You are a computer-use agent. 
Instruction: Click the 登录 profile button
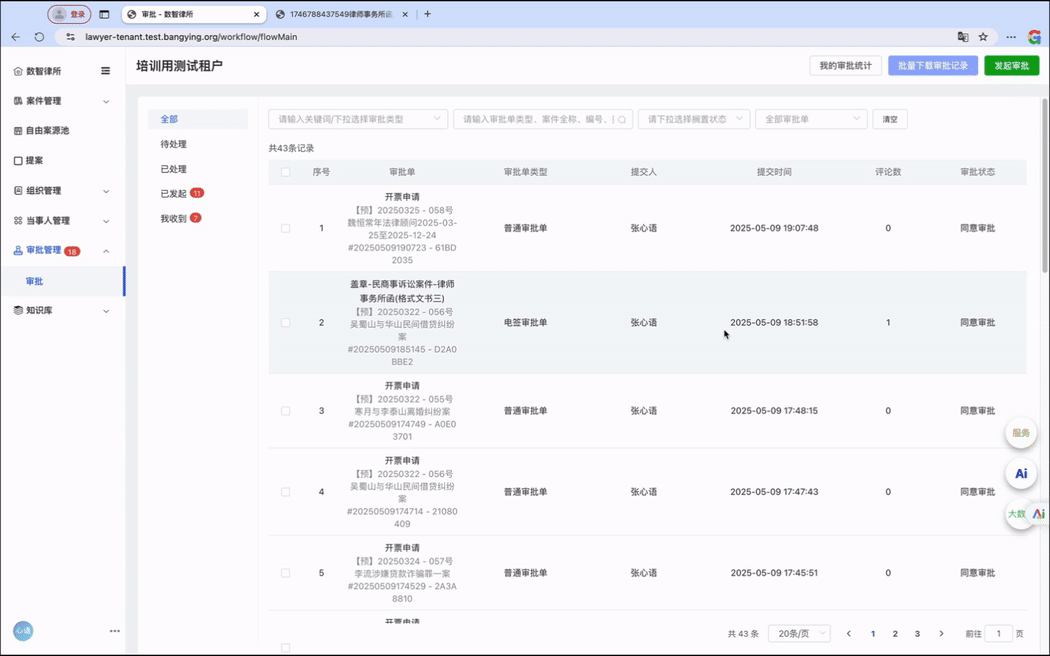tap(70, 14)
